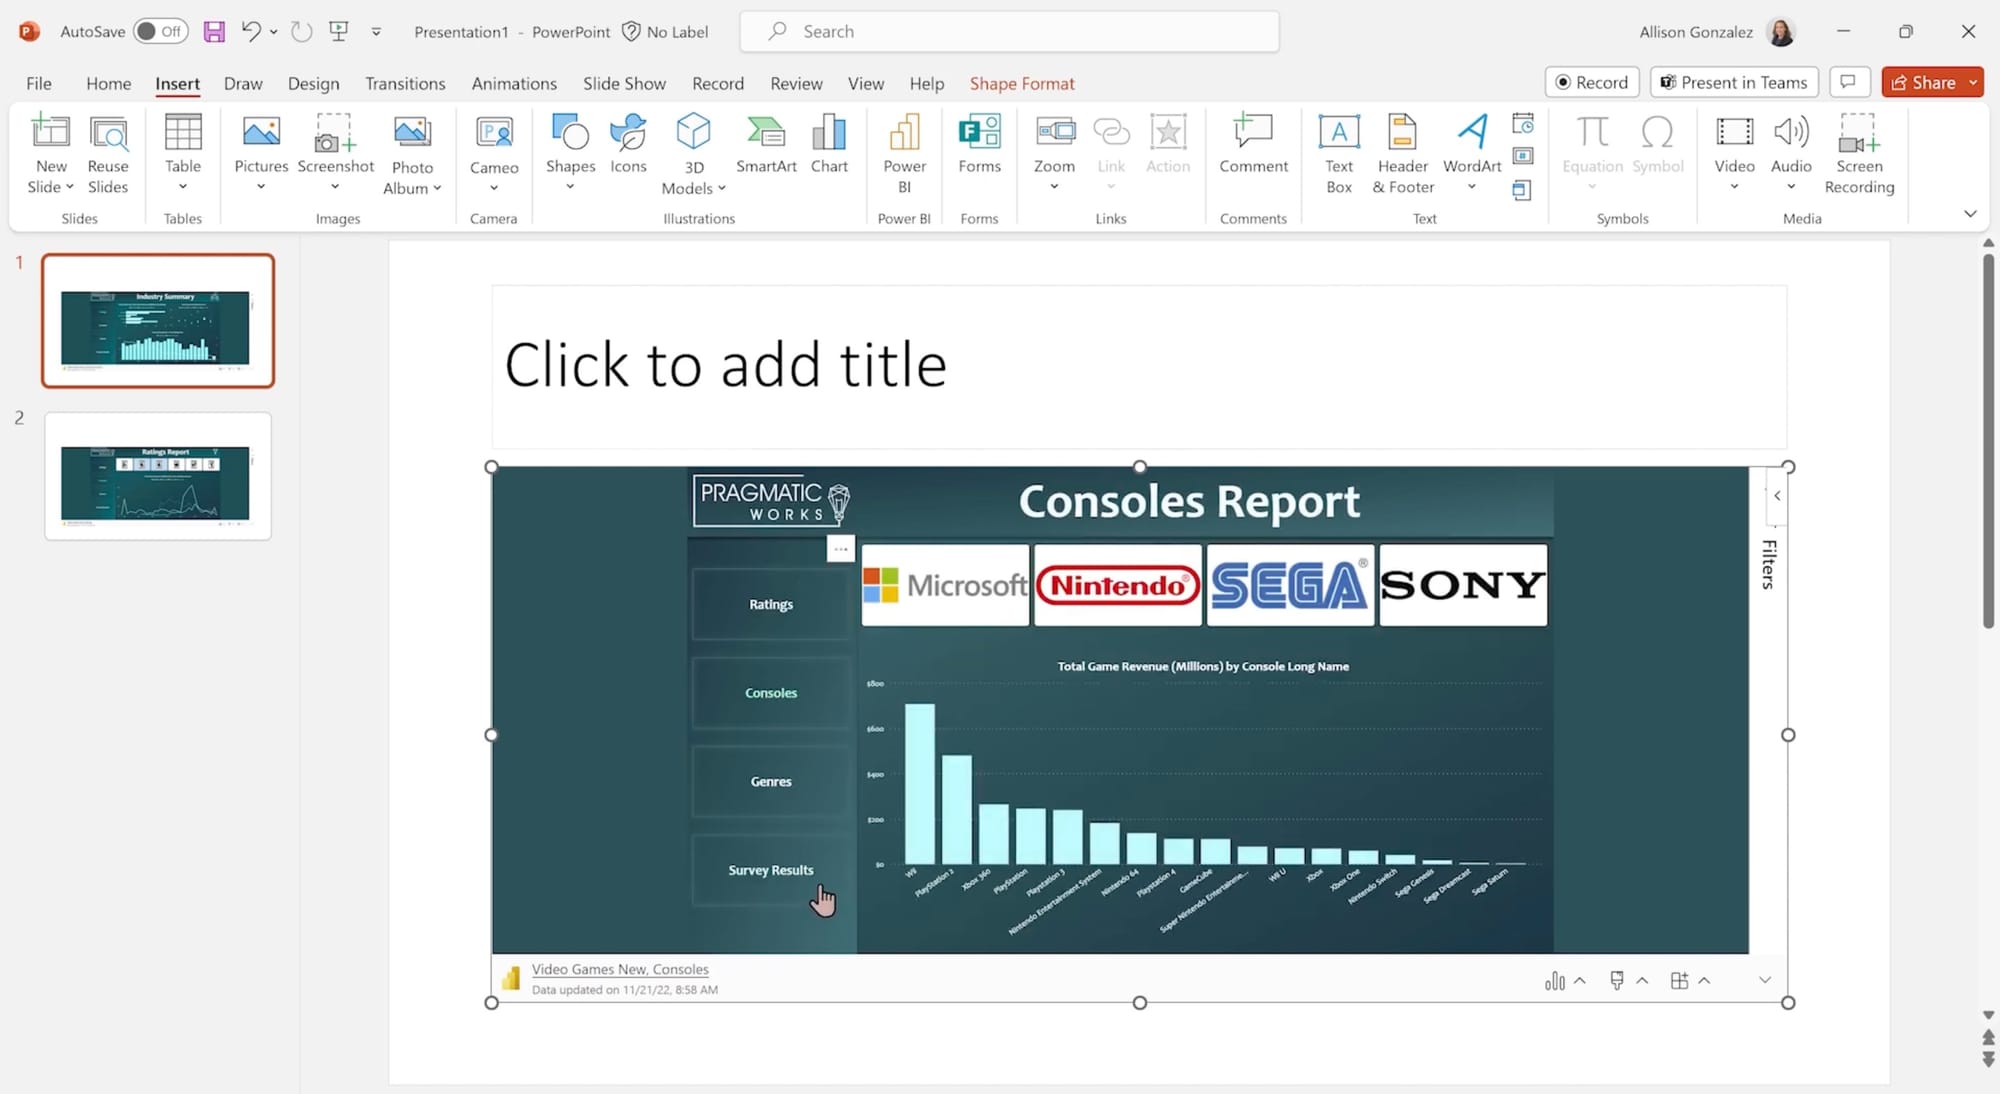Start a Screen Recording
This screenshot has height=1094, width=2000.
[x=1859, y=154]
